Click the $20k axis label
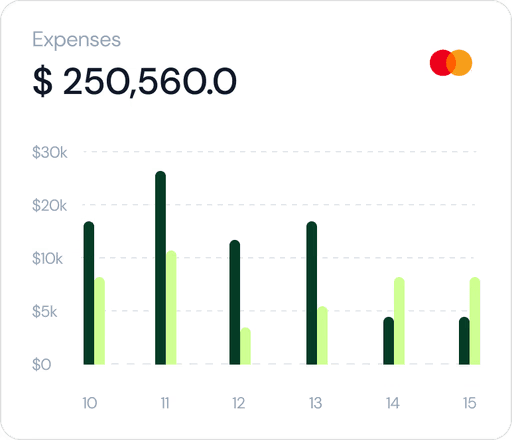 pyautogui.click(x=49, y=205)
